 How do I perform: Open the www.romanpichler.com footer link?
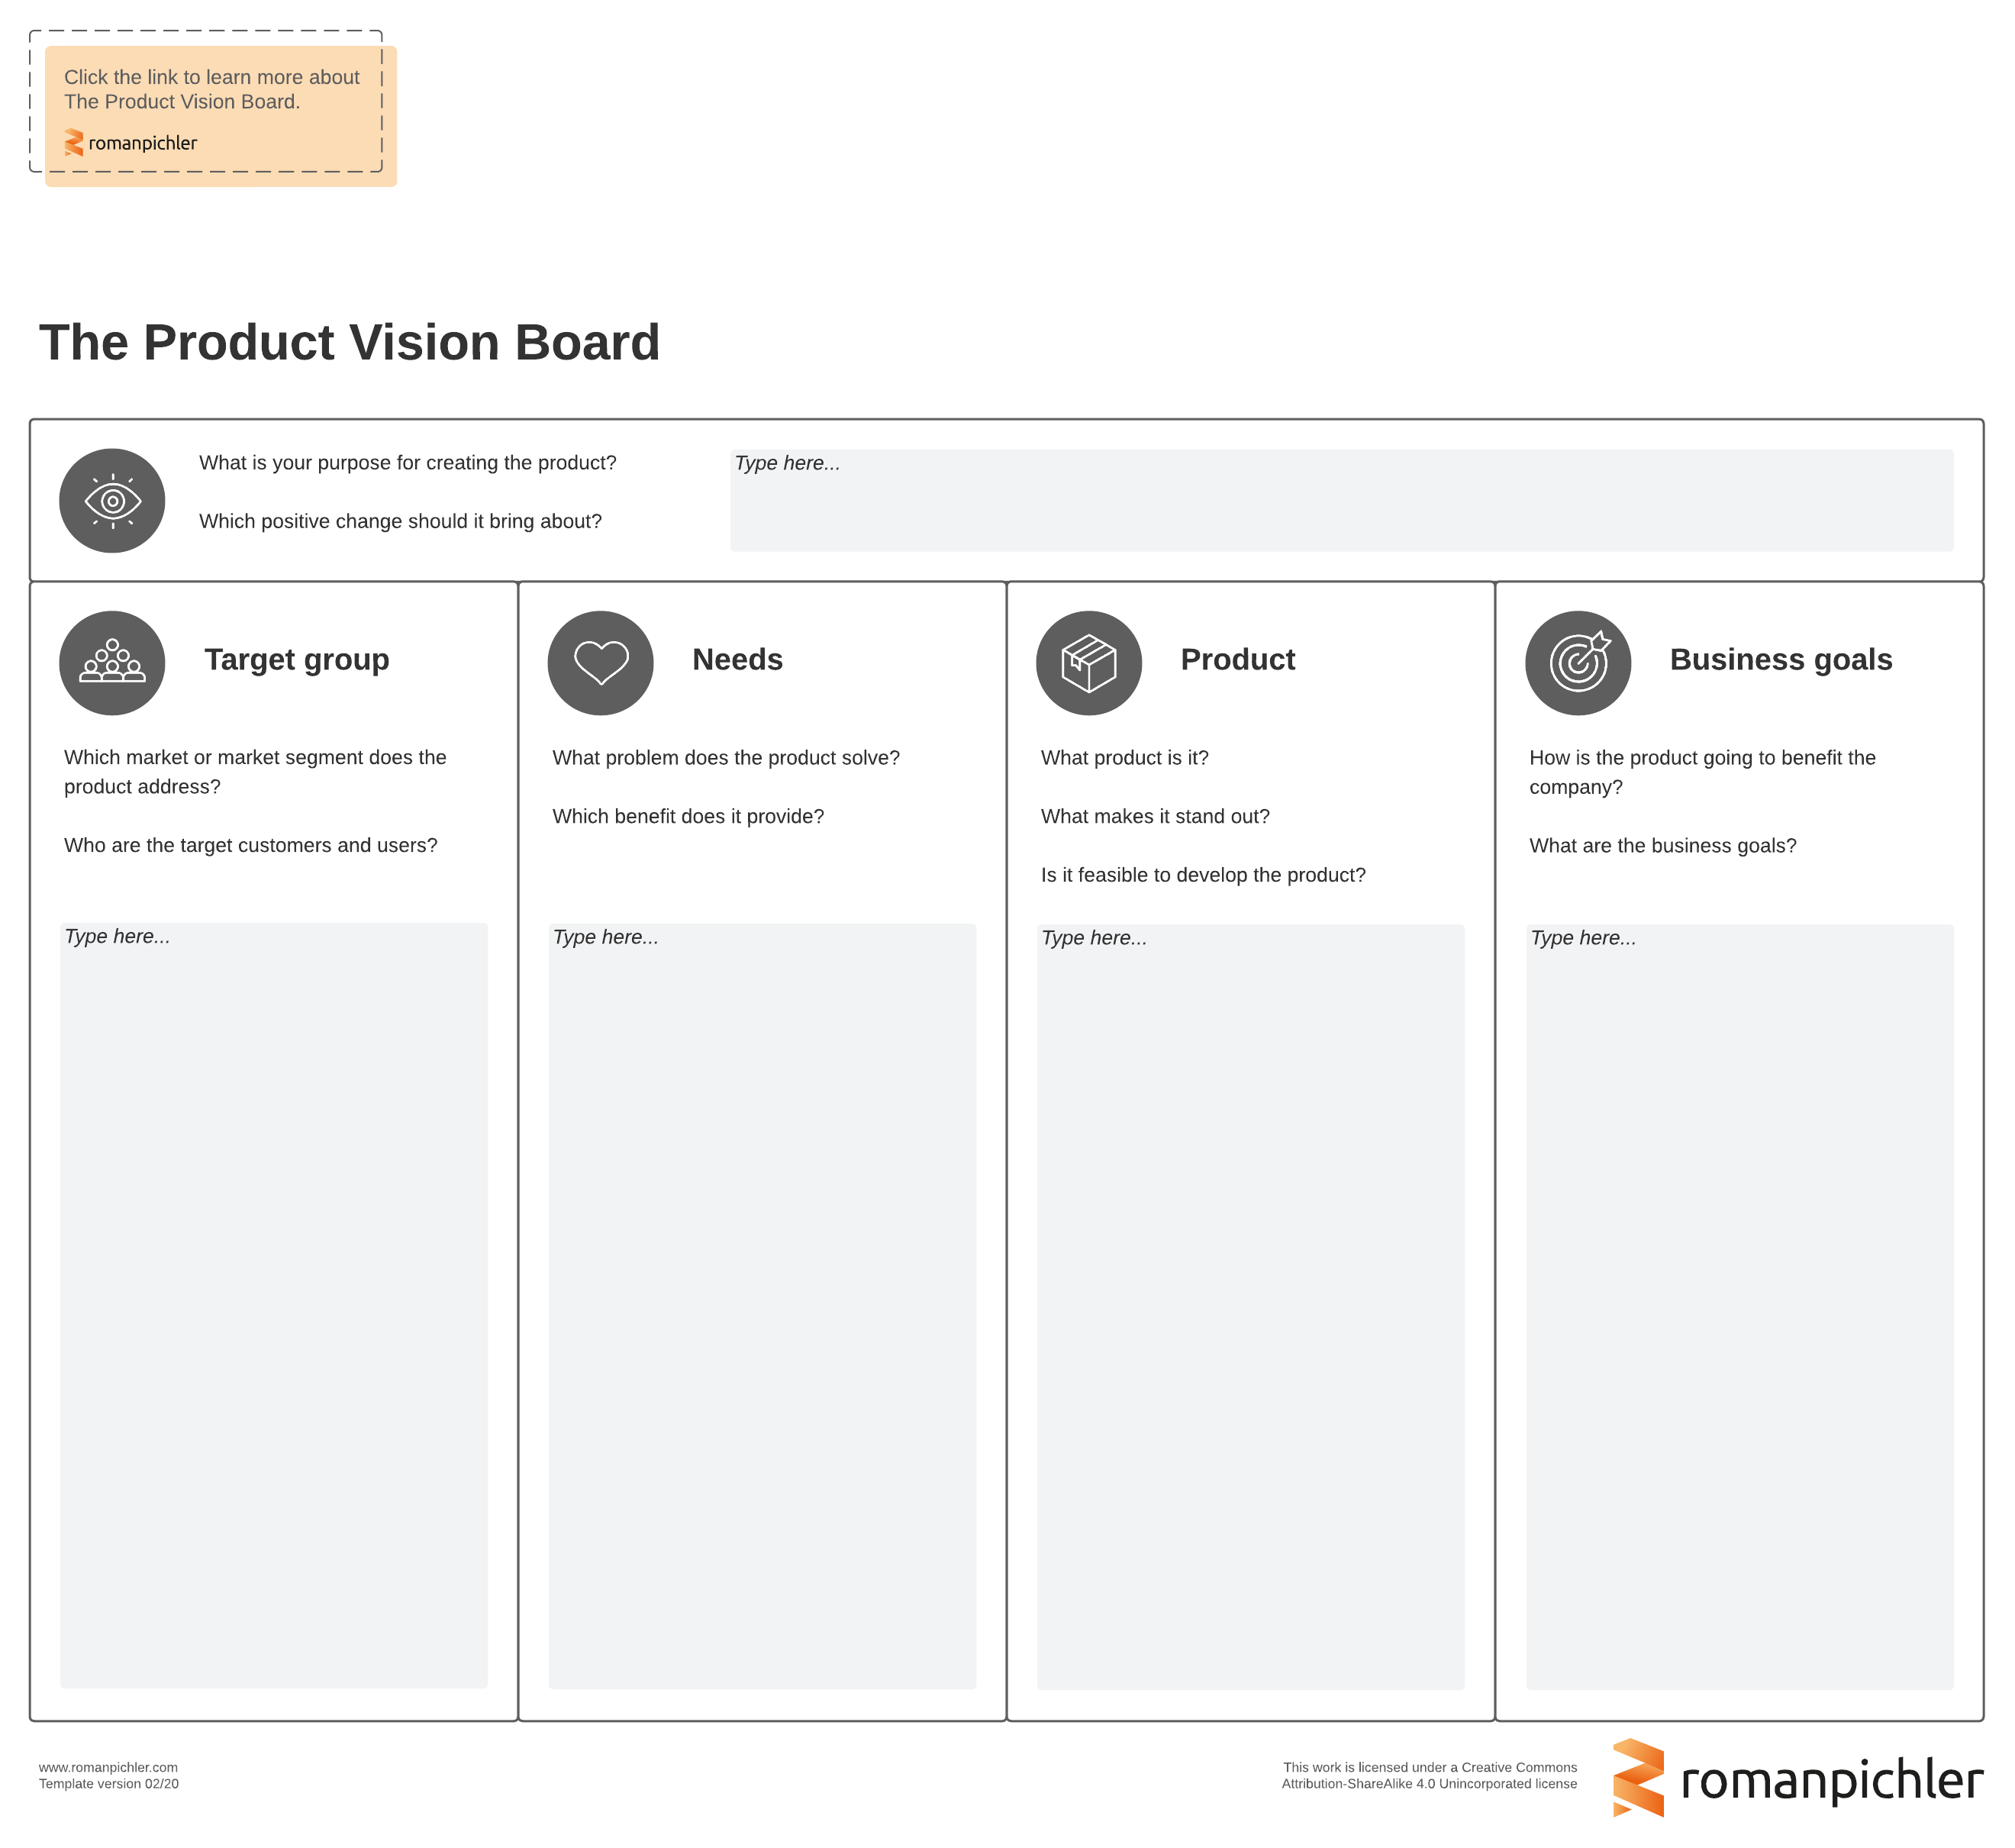click(x=108, y=1767)
